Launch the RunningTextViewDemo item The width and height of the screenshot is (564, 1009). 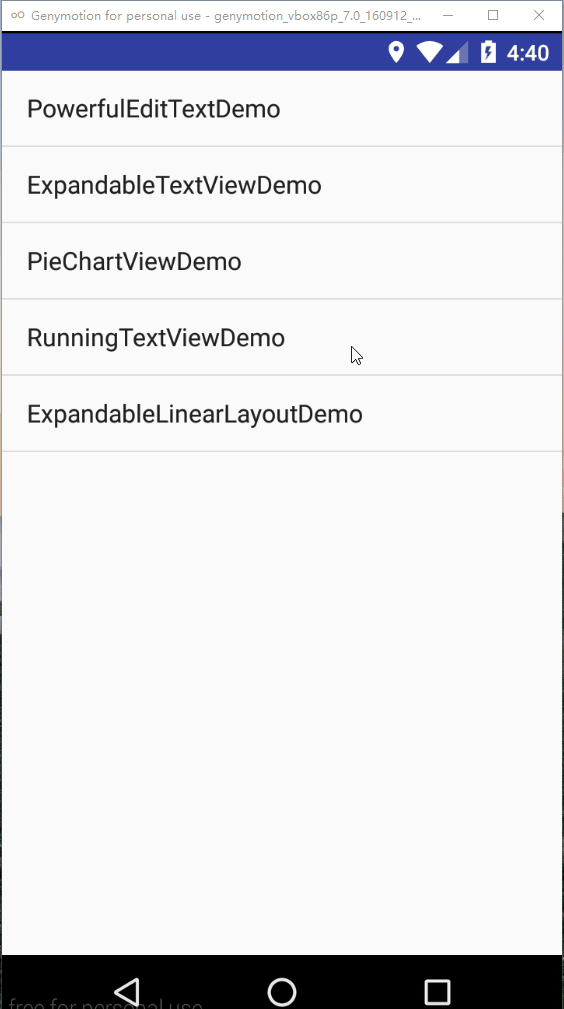coord(282,337)
